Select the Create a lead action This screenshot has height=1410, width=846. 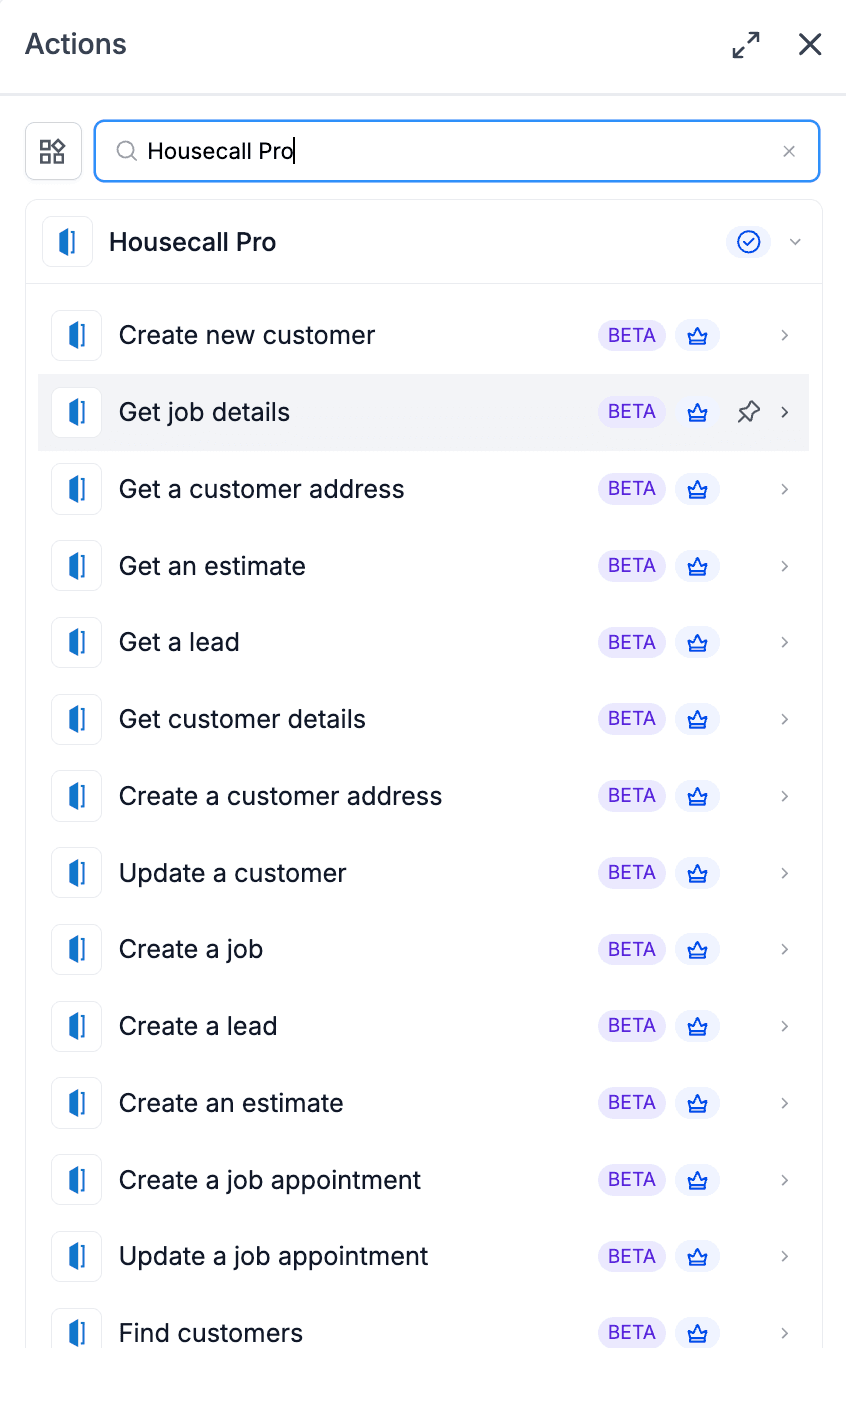tap(423, 1026)
